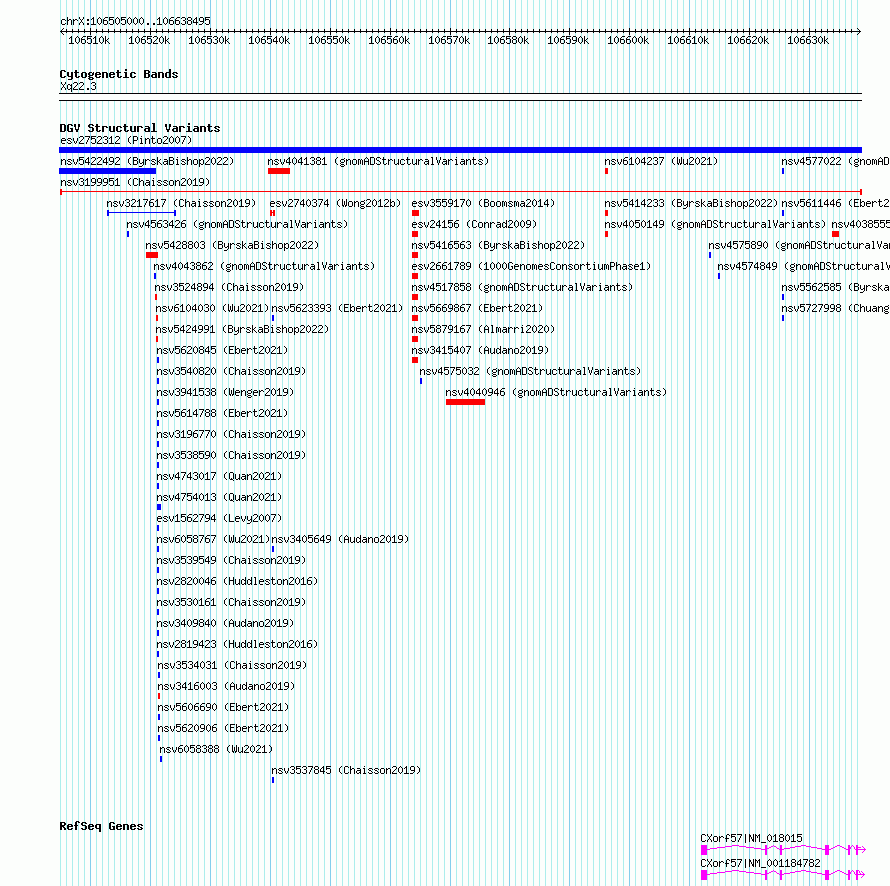The width and height of the screenshot is (890, 886).
Task: Open nsv3409840 (Audano2019) variant
Action: tap(225, 623)
